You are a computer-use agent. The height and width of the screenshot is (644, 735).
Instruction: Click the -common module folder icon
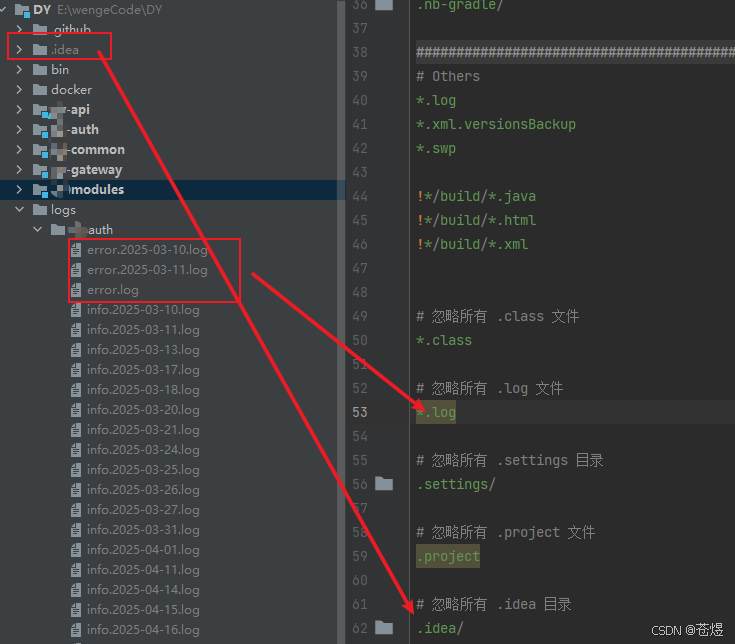[x=40, y=150]
